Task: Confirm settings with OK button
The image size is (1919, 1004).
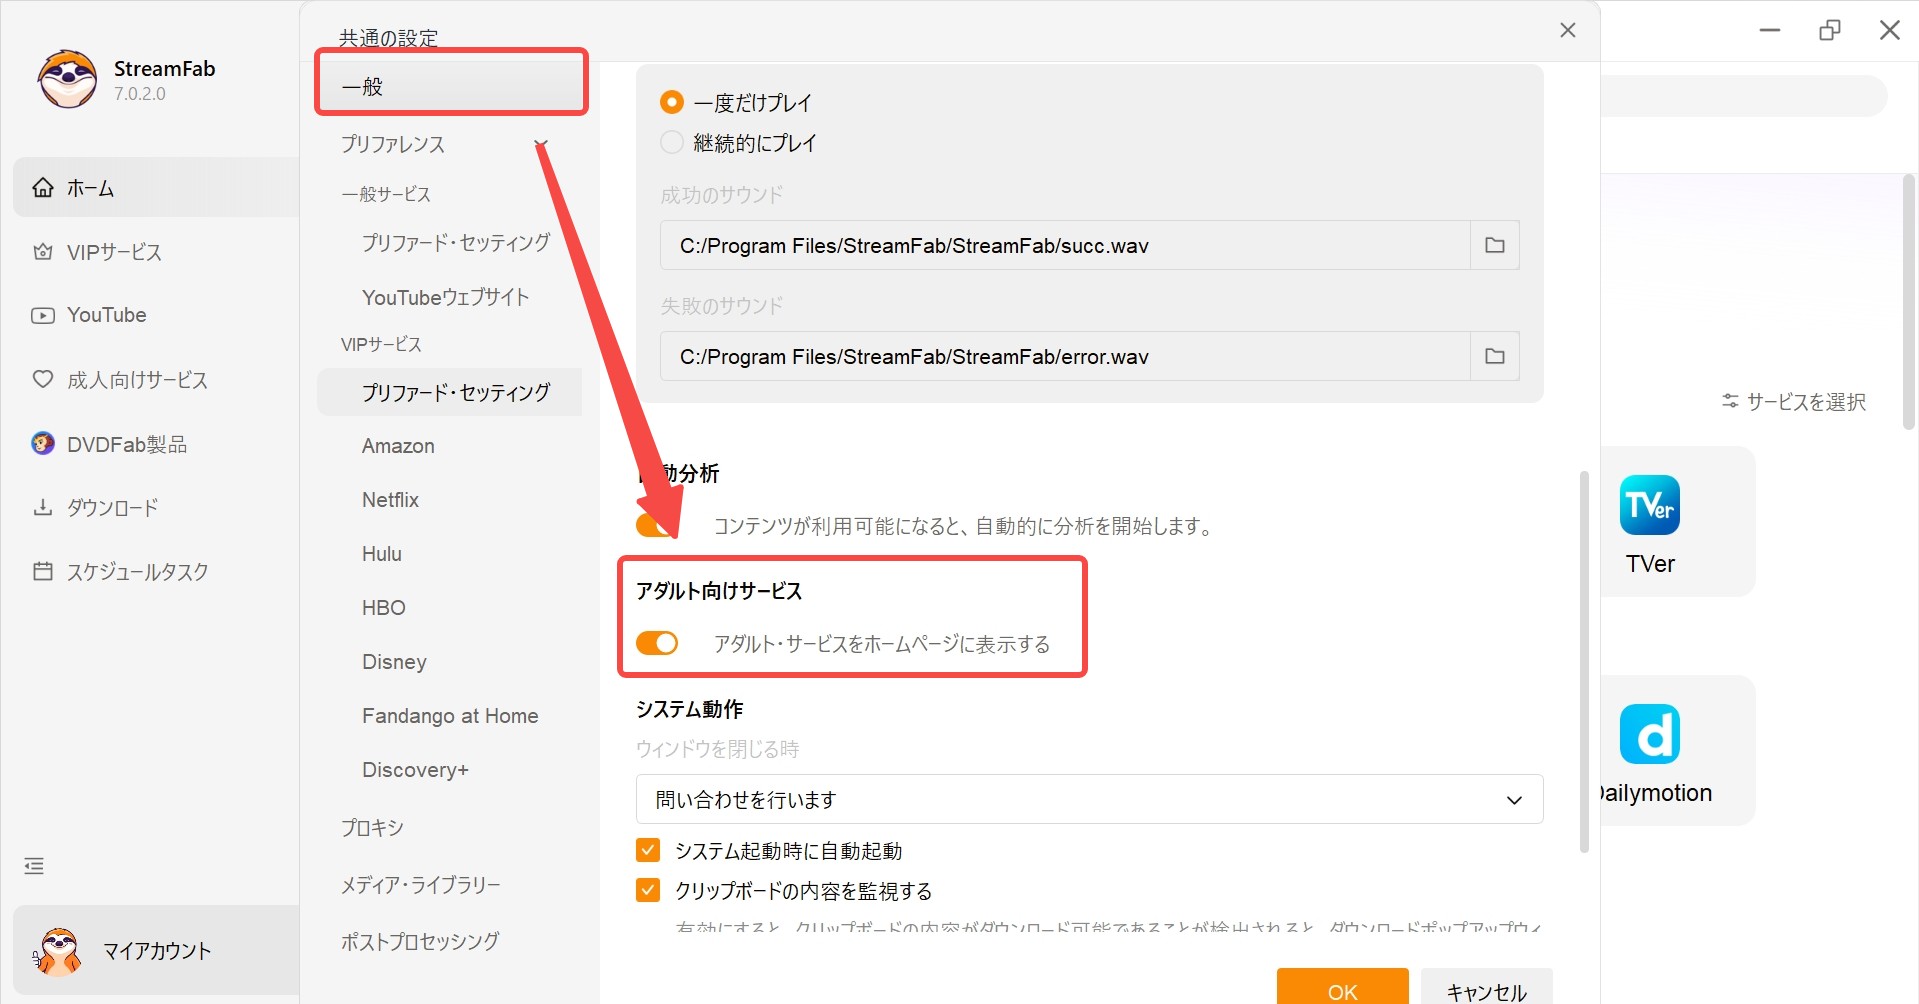Action: click(1342, 986)
